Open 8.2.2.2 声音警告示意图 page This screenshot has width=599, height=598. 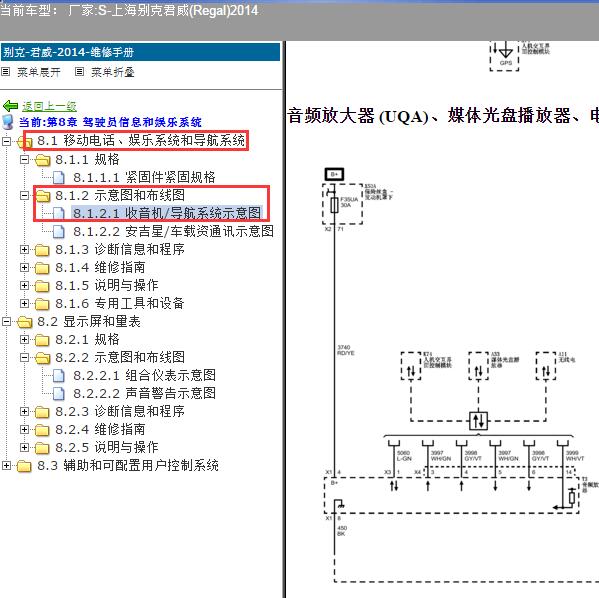(144, 394)
